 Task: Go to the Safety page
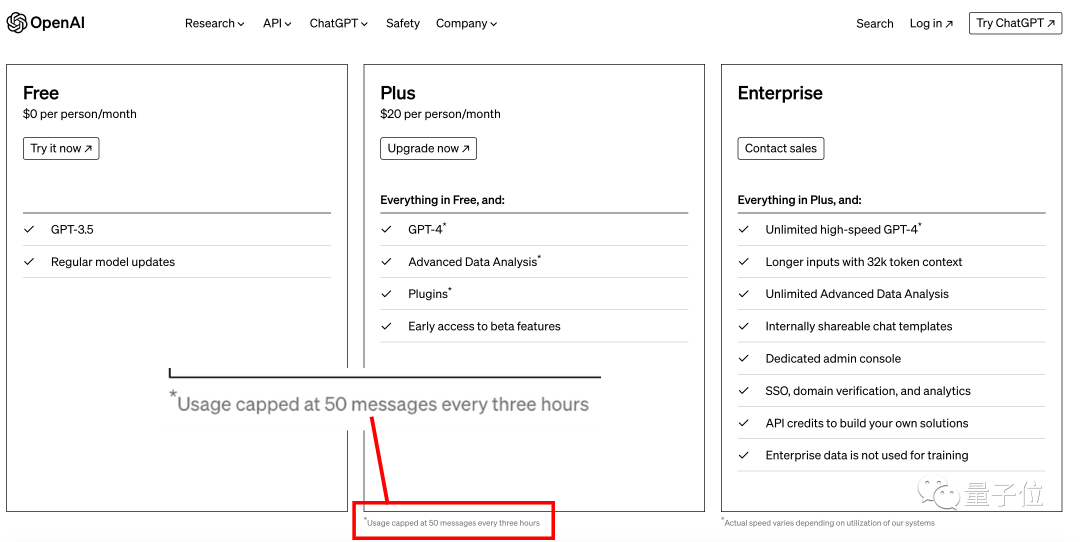tap(403, 23)
